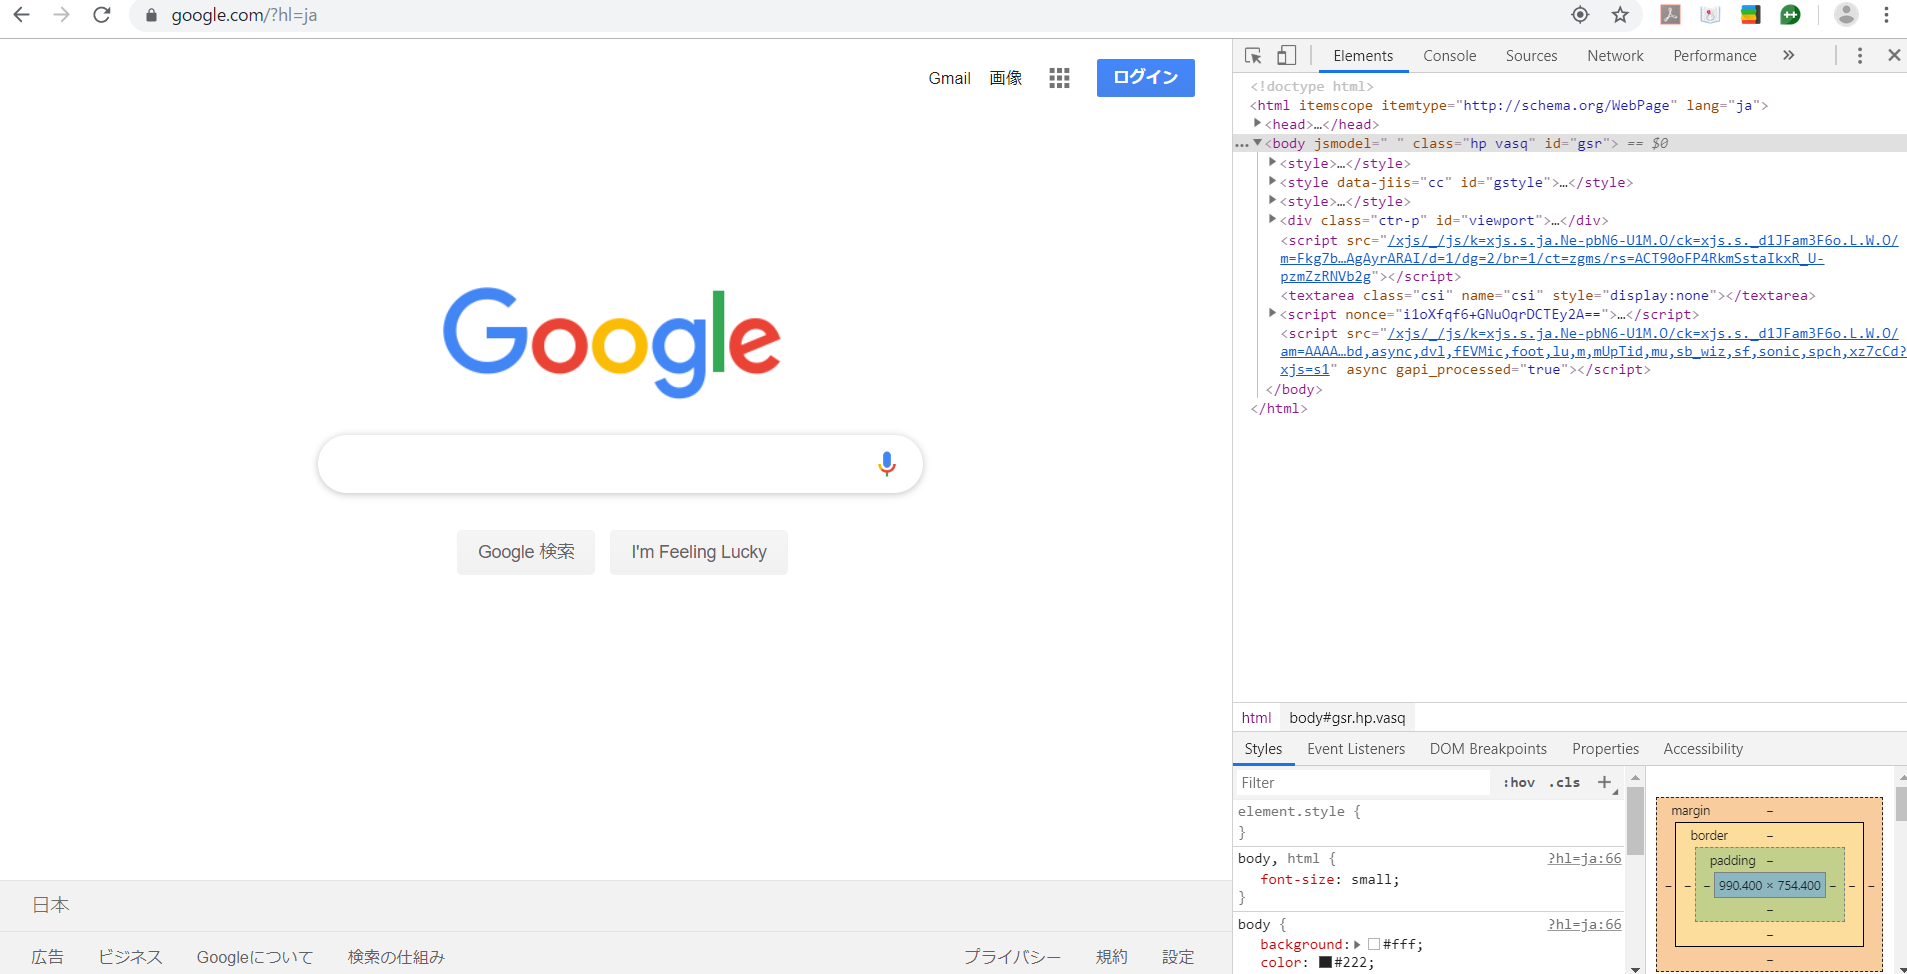Image resolution: width=1907 pixels, height=974 pixels.
Task: Toggle the device toolbar emulation
Action: coord(1286,55)
